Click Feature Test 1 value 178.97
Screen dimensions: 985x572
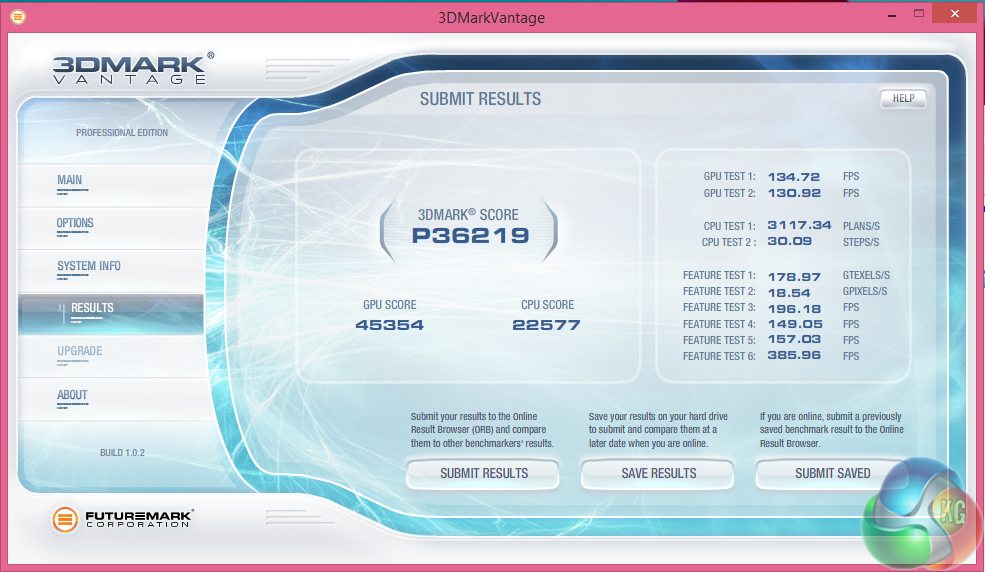click(794, 277)
